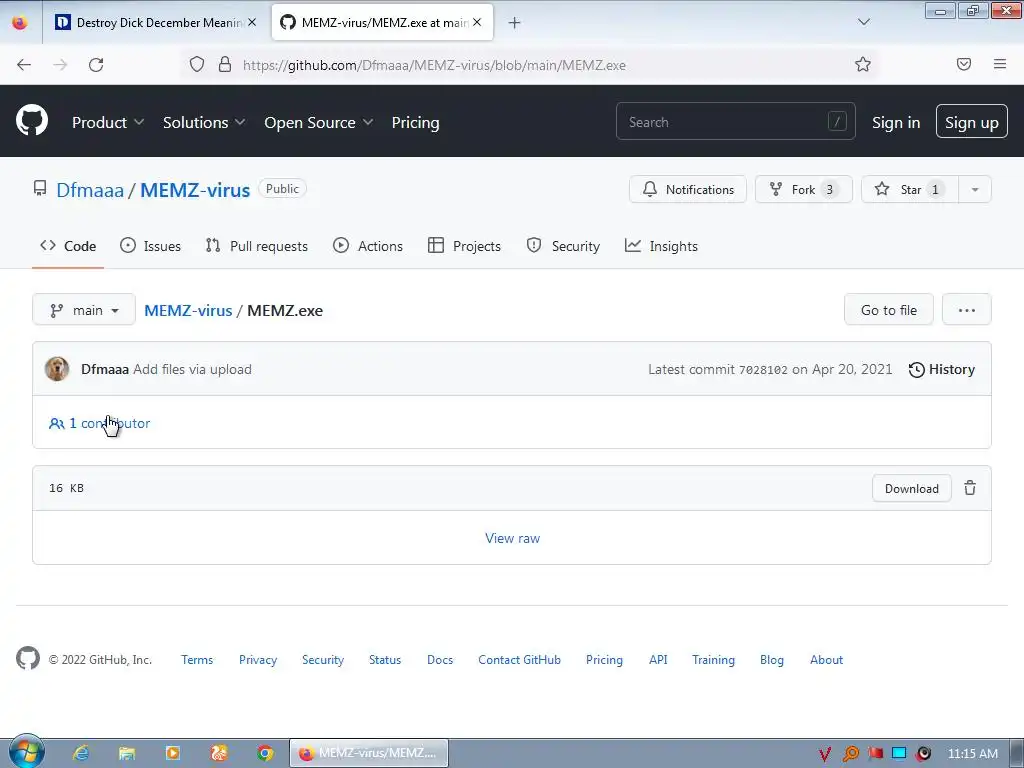
Task: Click the Fork button
Action: tap(804, 189)
